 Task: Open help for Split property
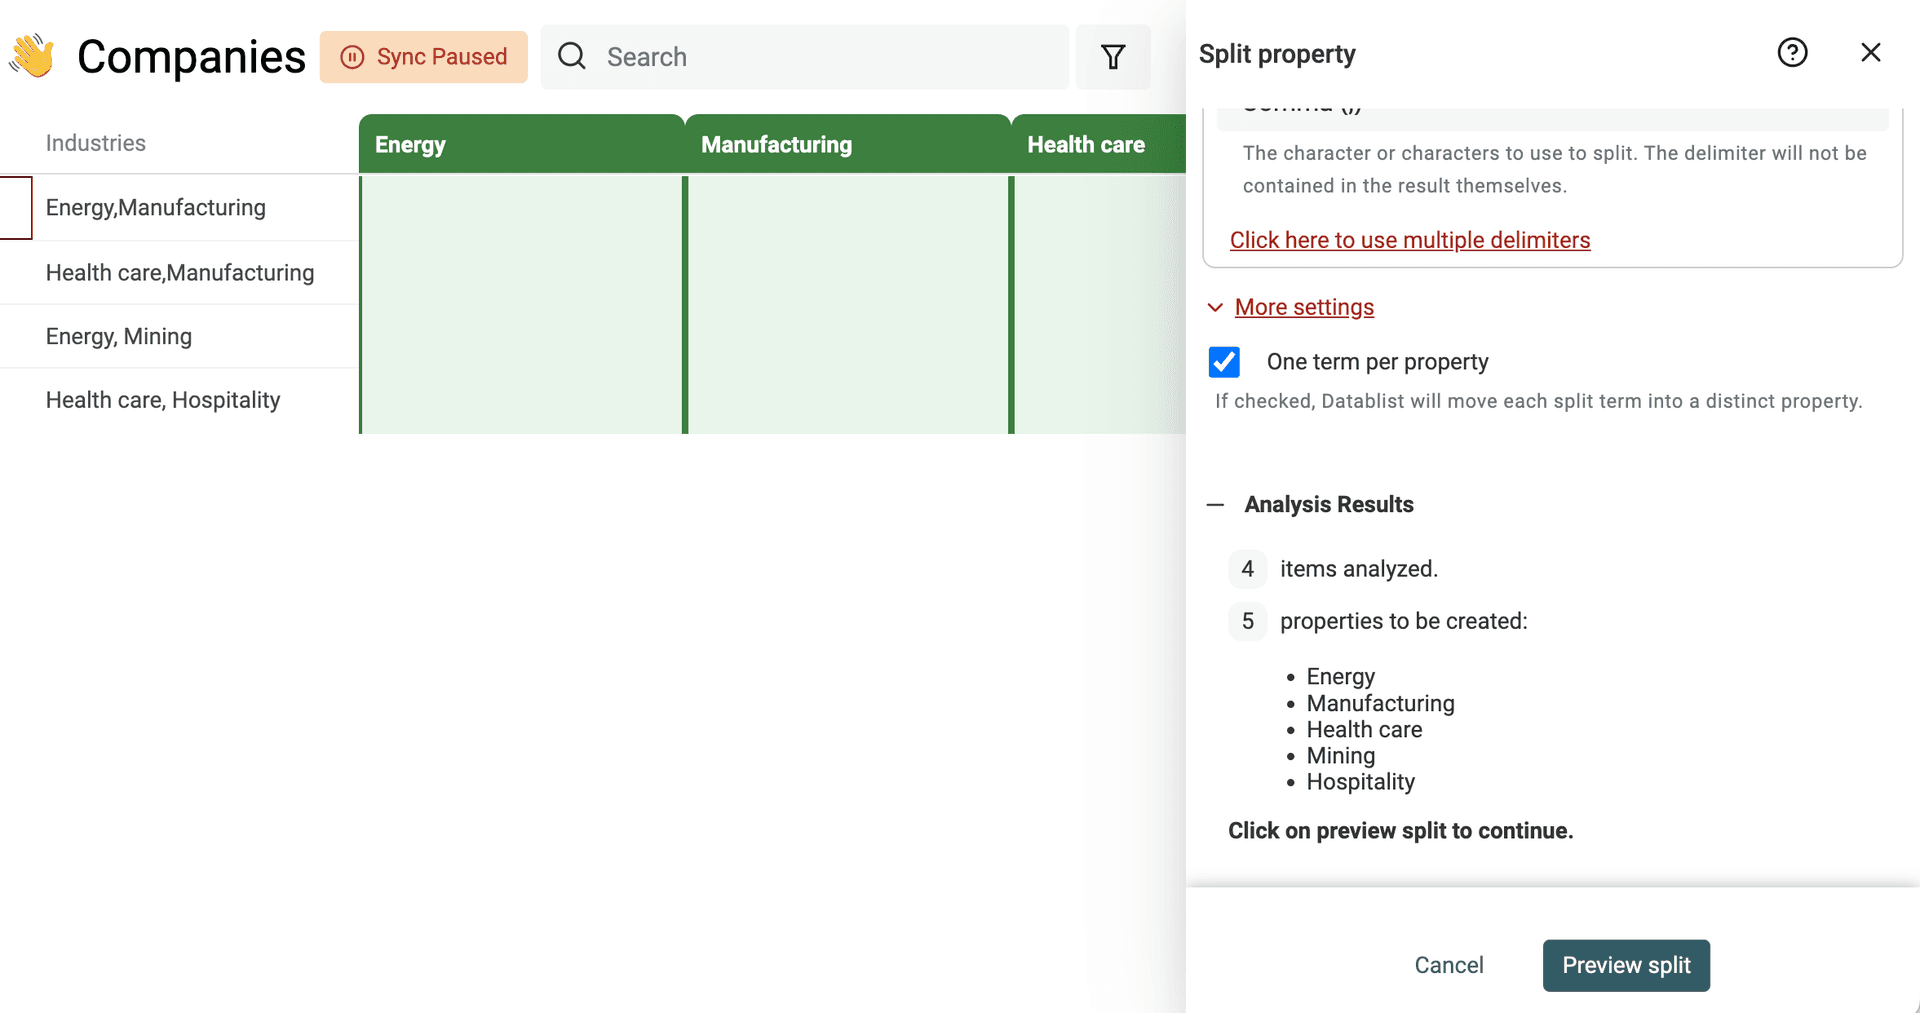[1792, 52]
